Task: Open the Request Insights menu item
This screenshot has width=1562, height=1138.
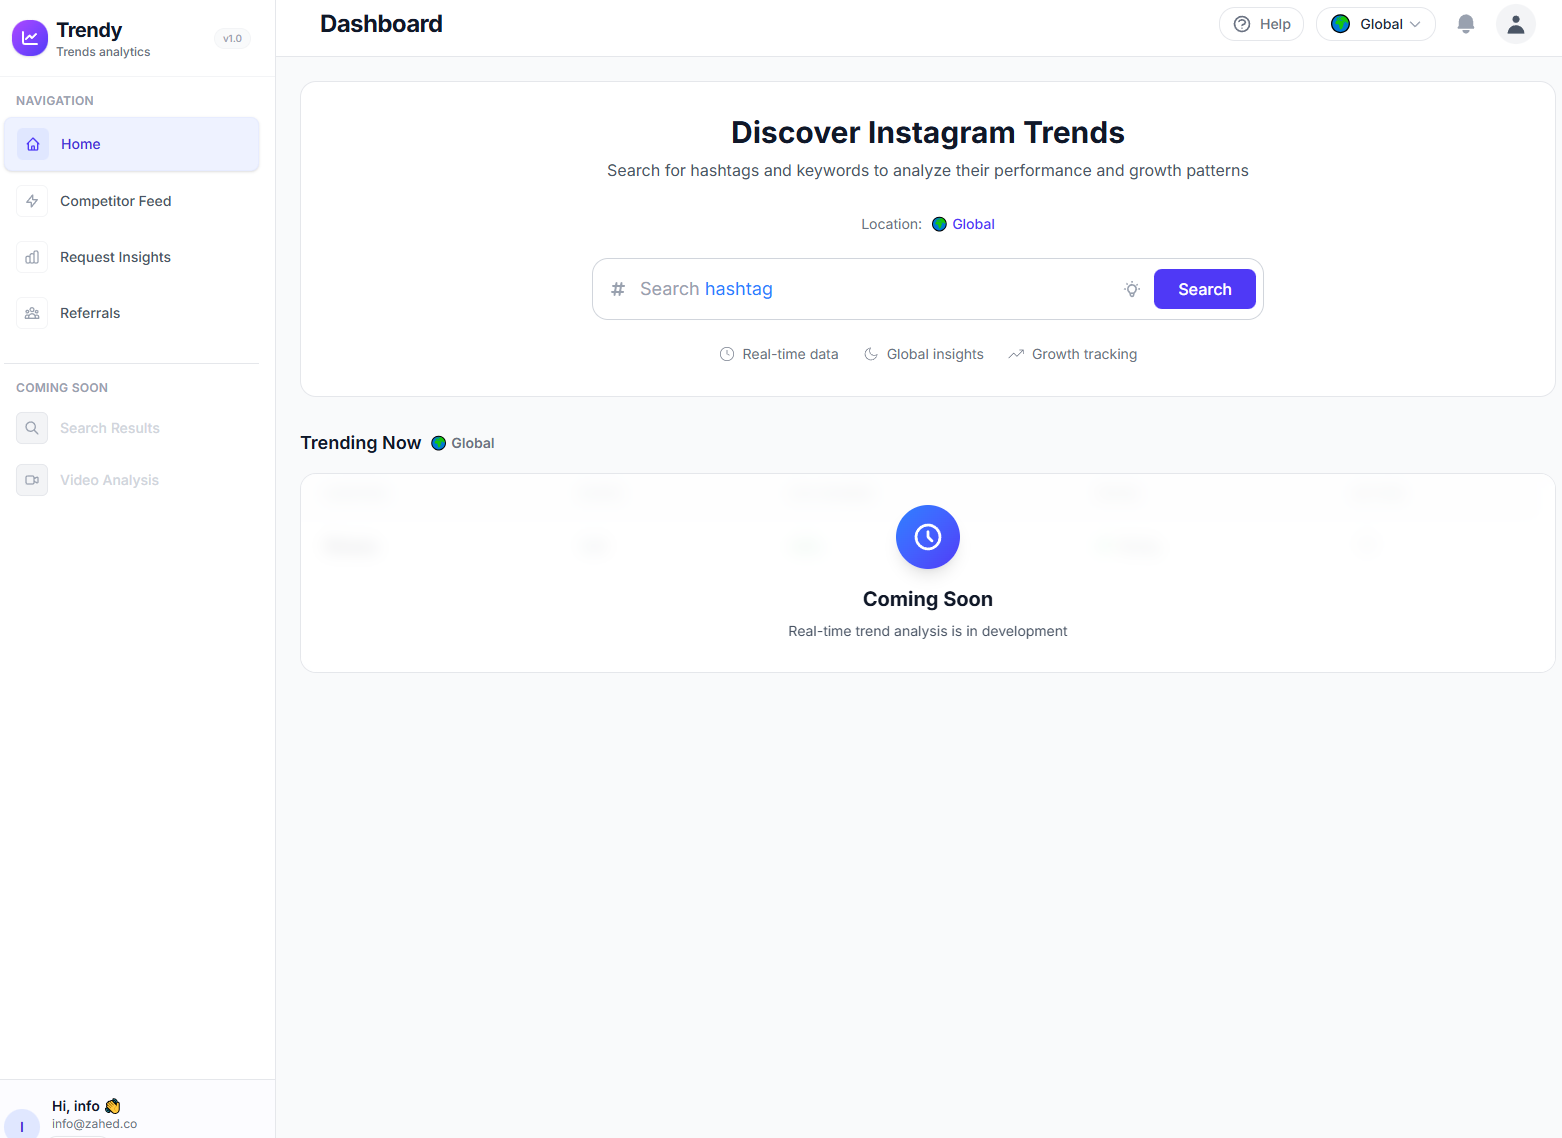Action: click(115, 257)
